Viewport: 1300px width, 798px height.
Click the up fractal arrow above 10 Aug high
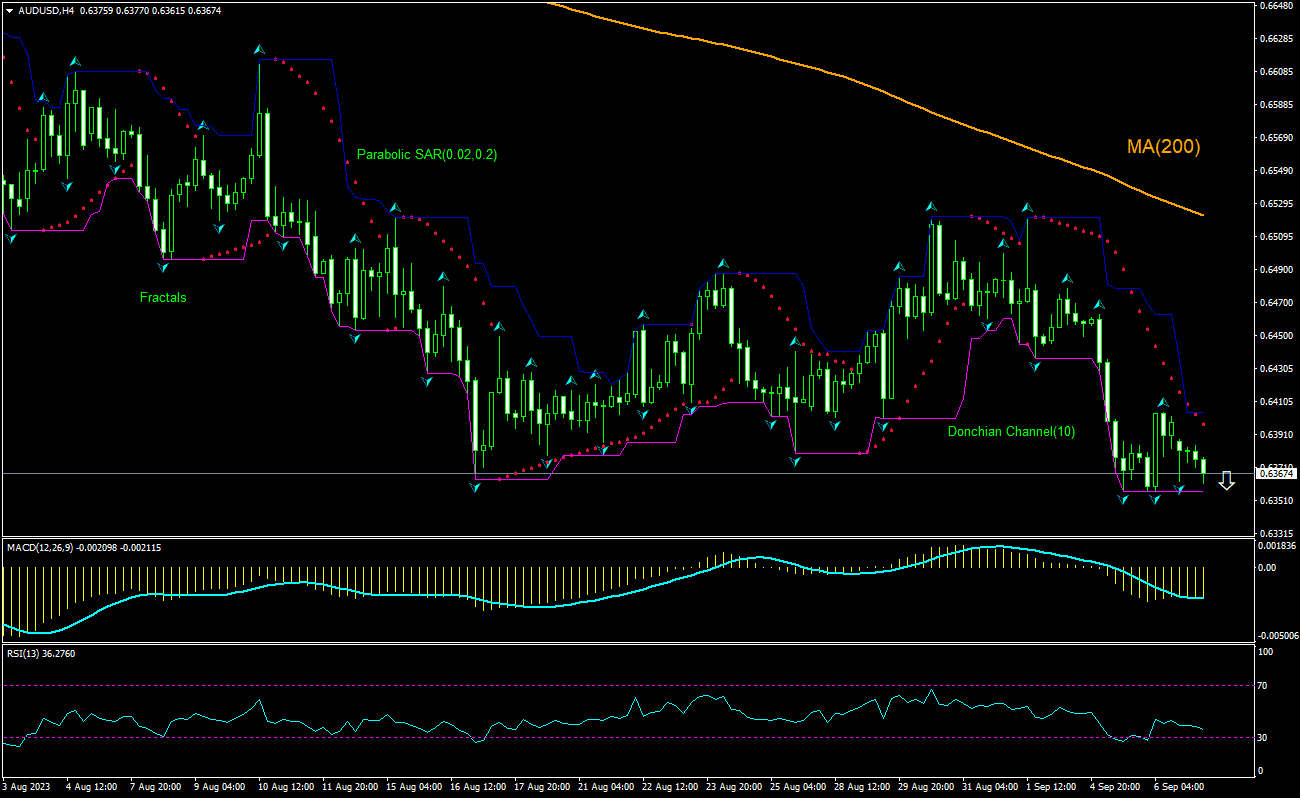coord(258,49)
